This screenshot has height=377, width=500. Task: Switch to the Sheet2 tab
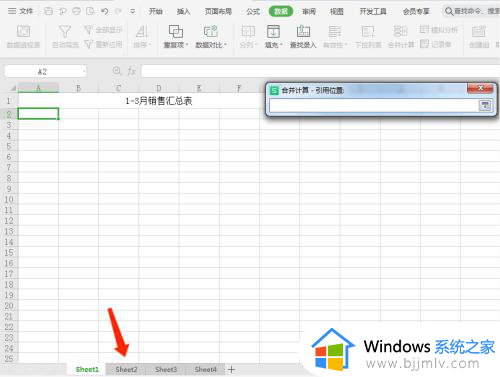tap(126, 369)
